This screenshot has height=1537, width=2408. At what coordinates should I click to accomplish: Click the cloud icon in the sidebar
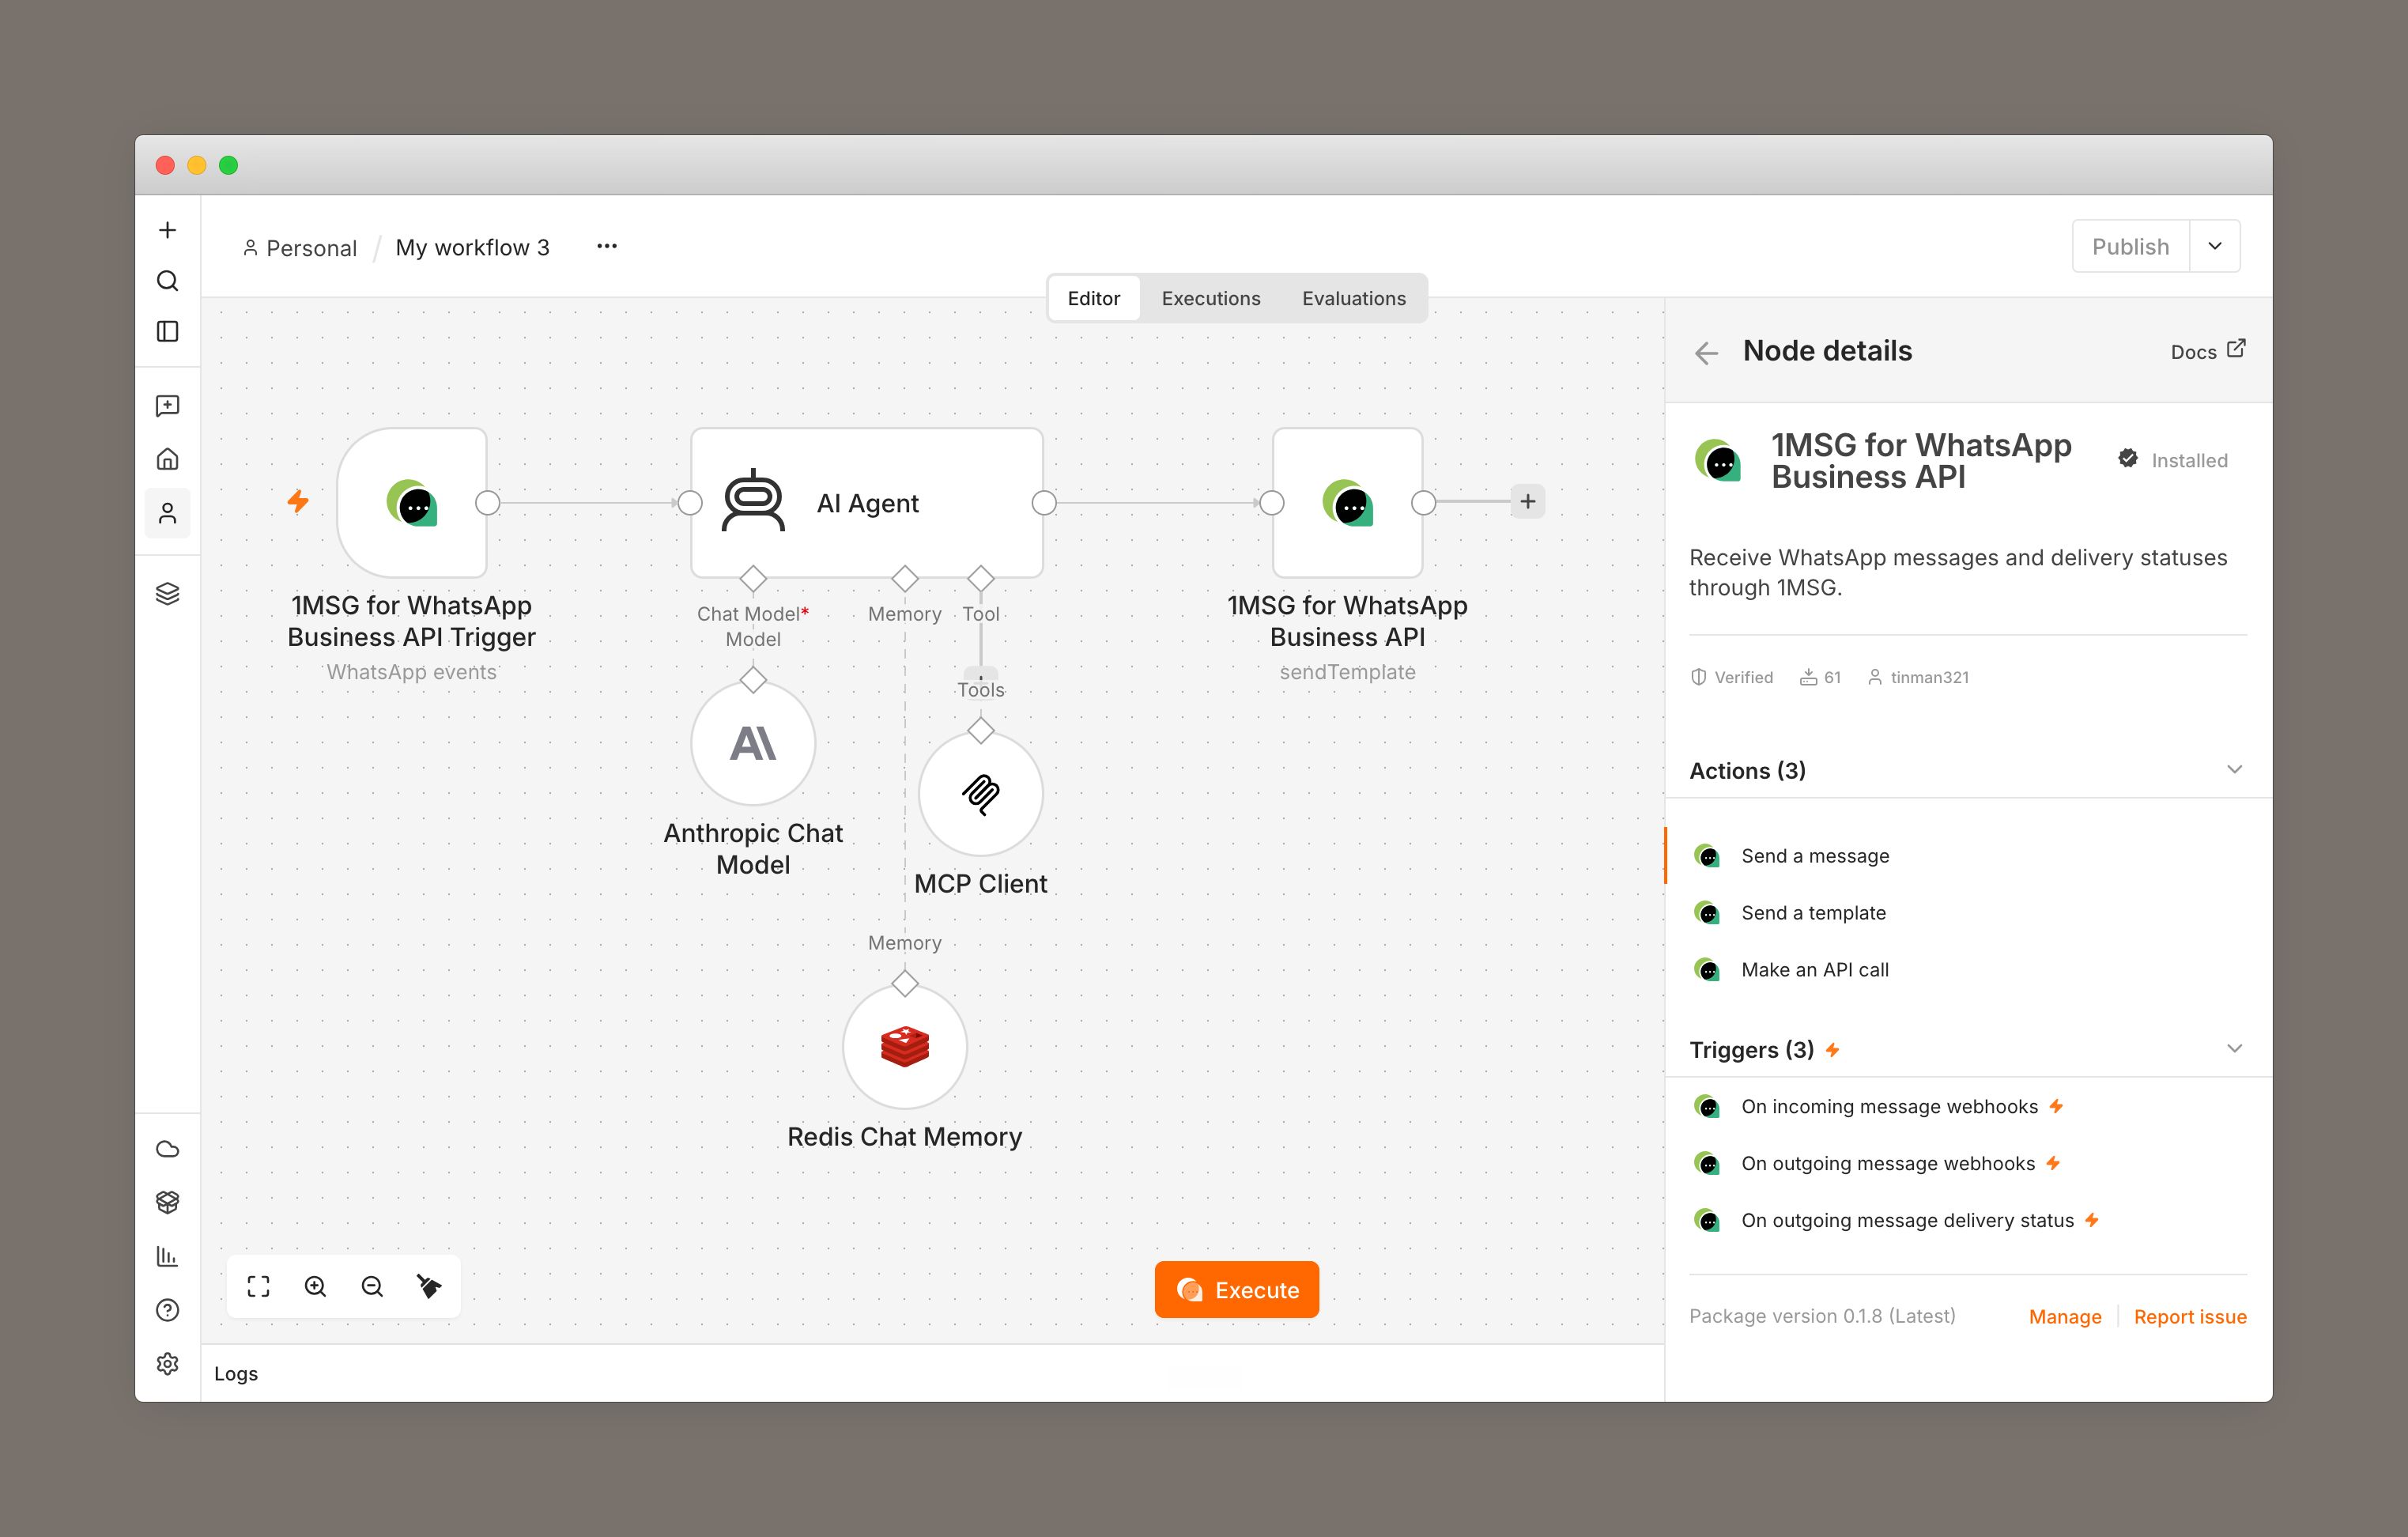tap(167, 1149)
